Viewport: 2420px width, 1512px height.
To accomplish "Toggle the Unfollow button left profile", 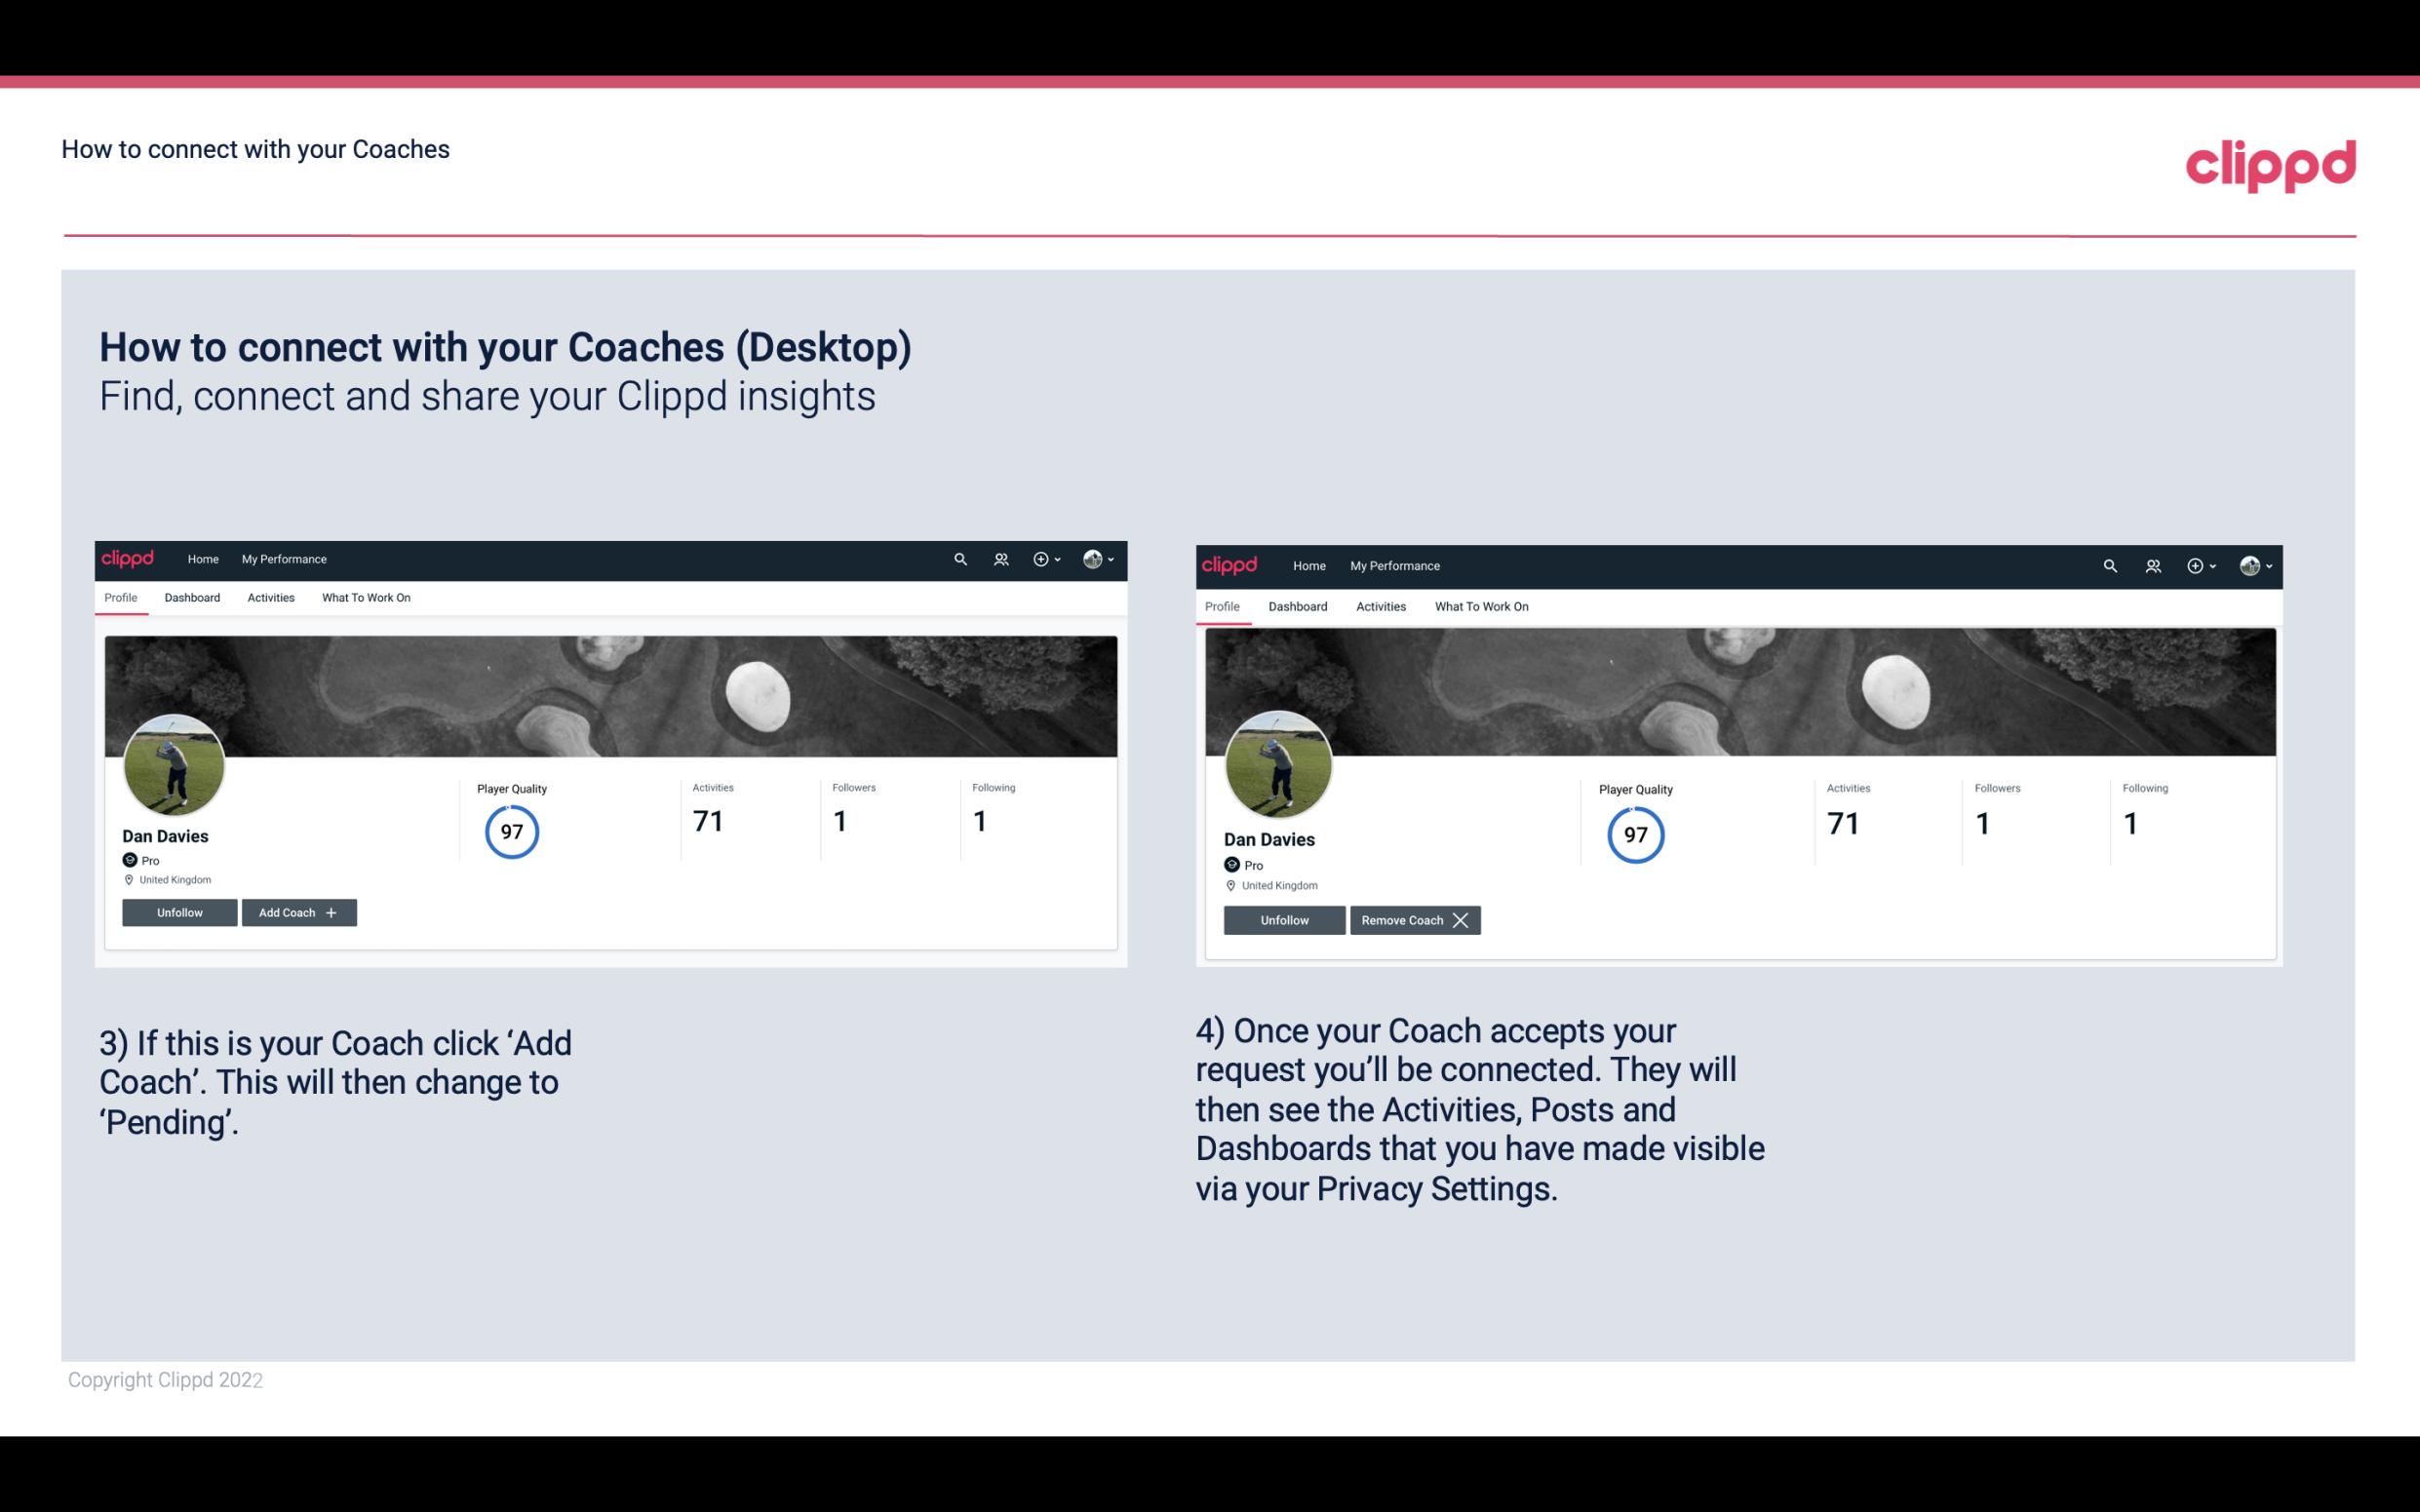I will point(179,911).
